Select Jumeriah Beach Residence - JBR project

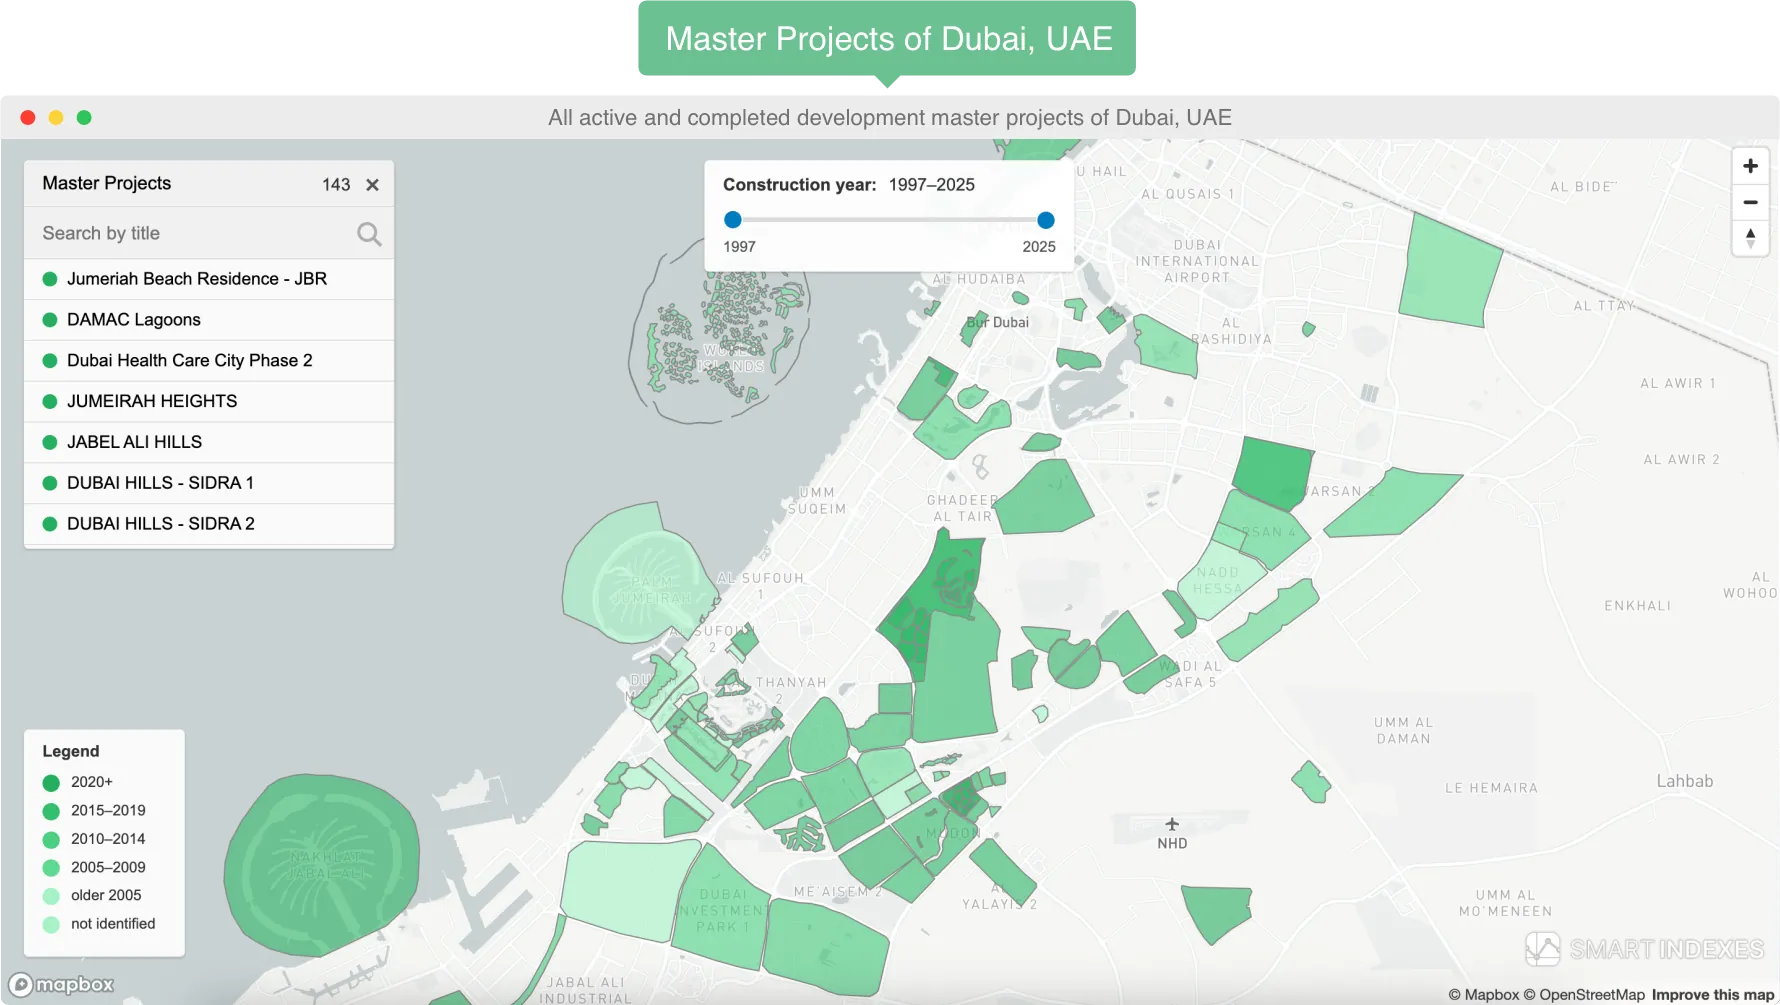pyautogui.click(x=209, y=279)
